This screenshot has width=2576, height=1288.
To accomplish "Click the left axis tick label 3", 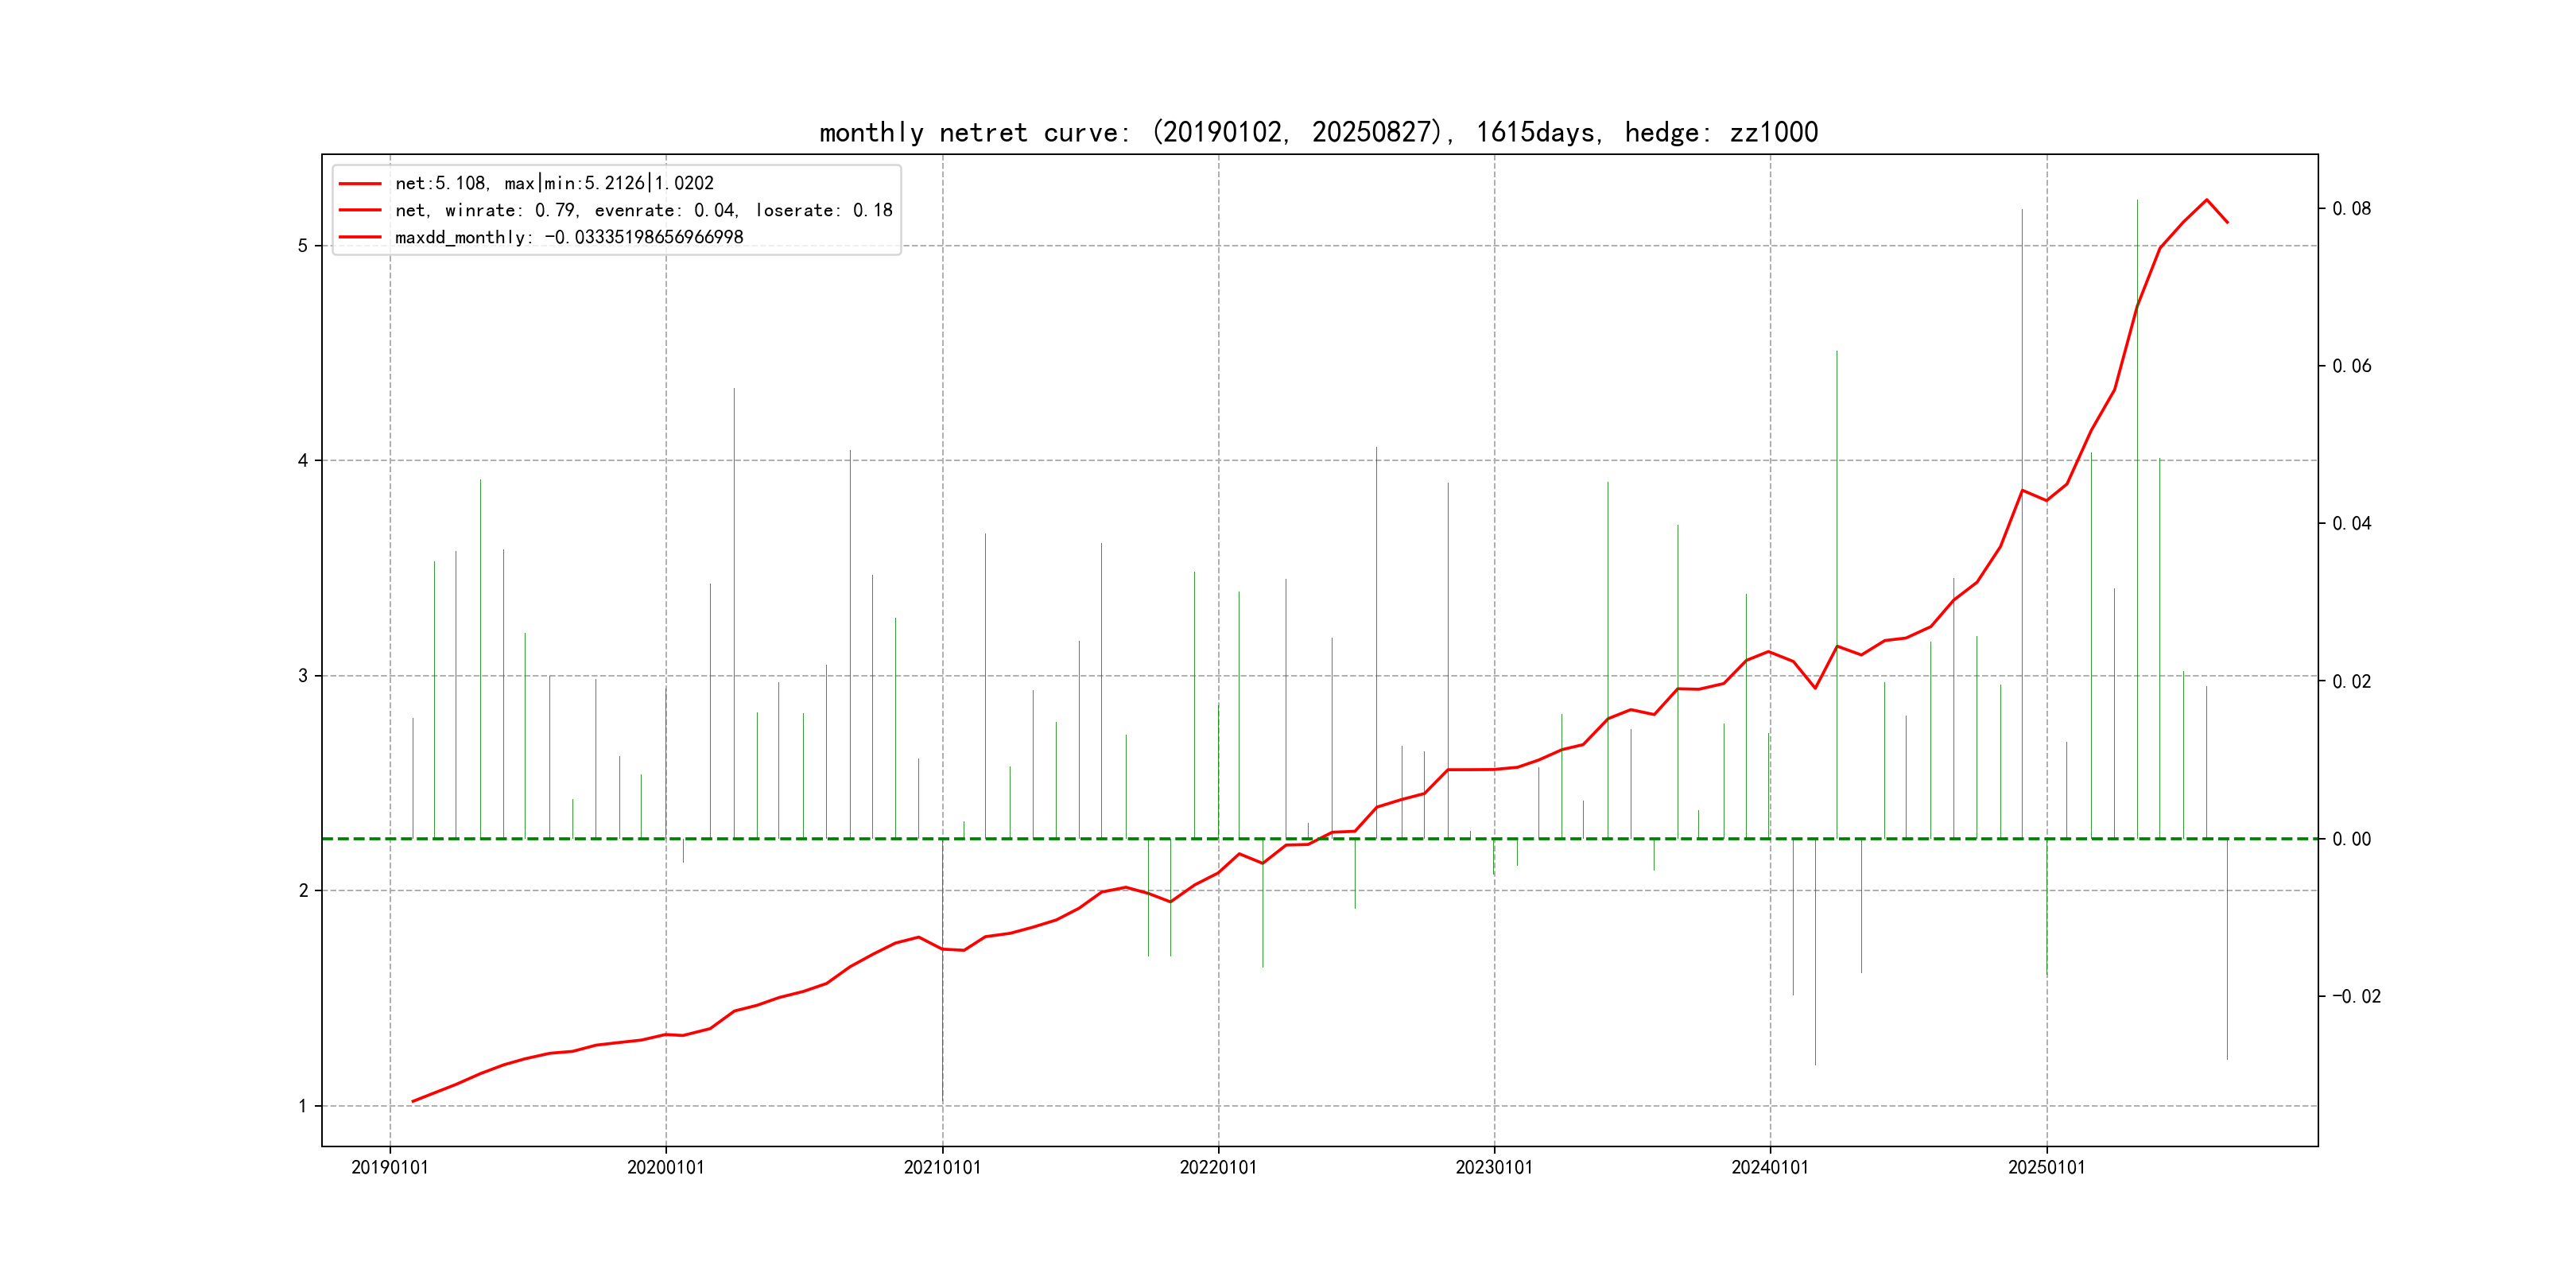I will (302, 676).
